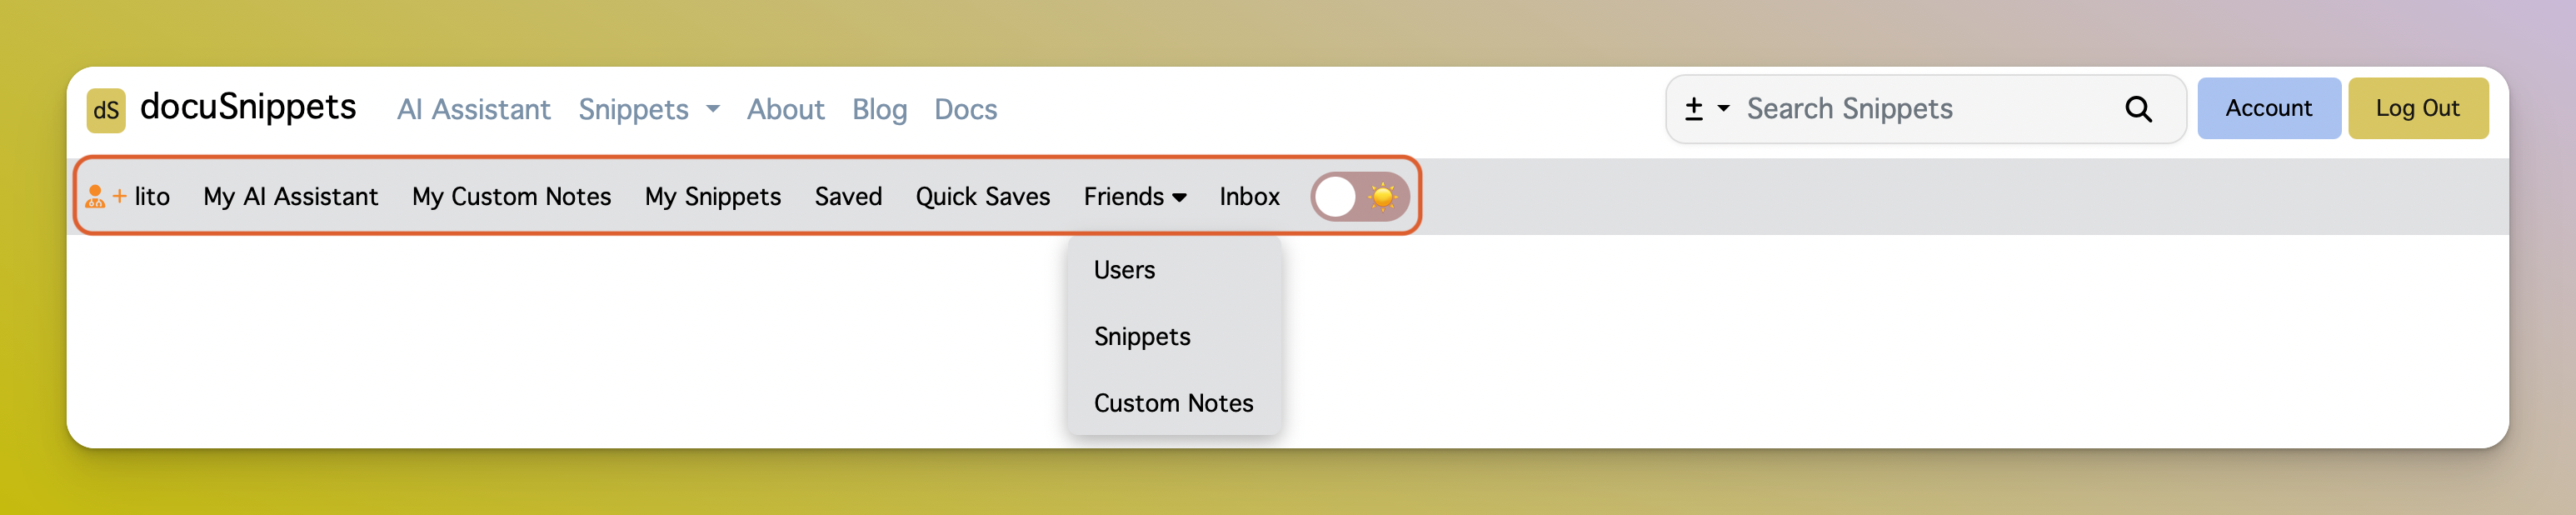Click the sun icon on theme switch
Screen dimensions: 2576x515
pyautogui.click(x=1382, y=196)
